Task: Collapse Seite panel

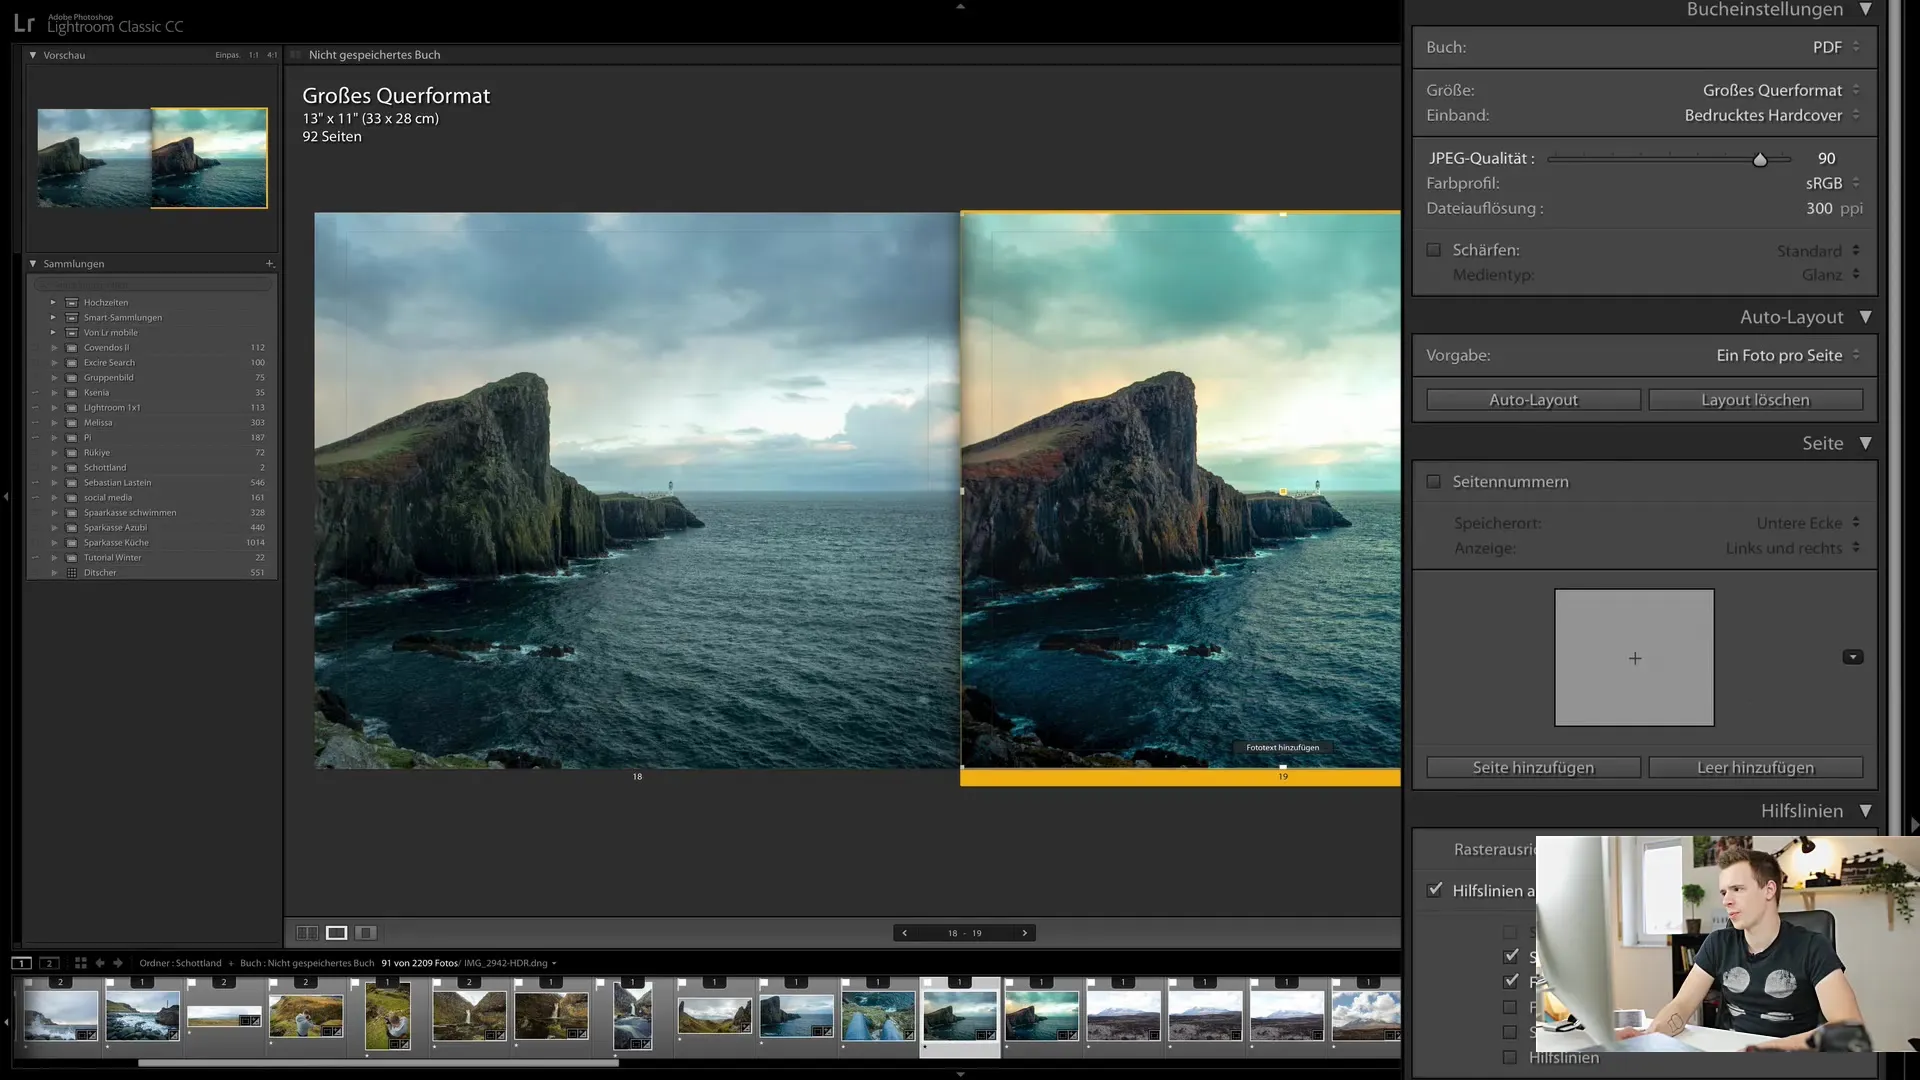Action: [1866, 443]
